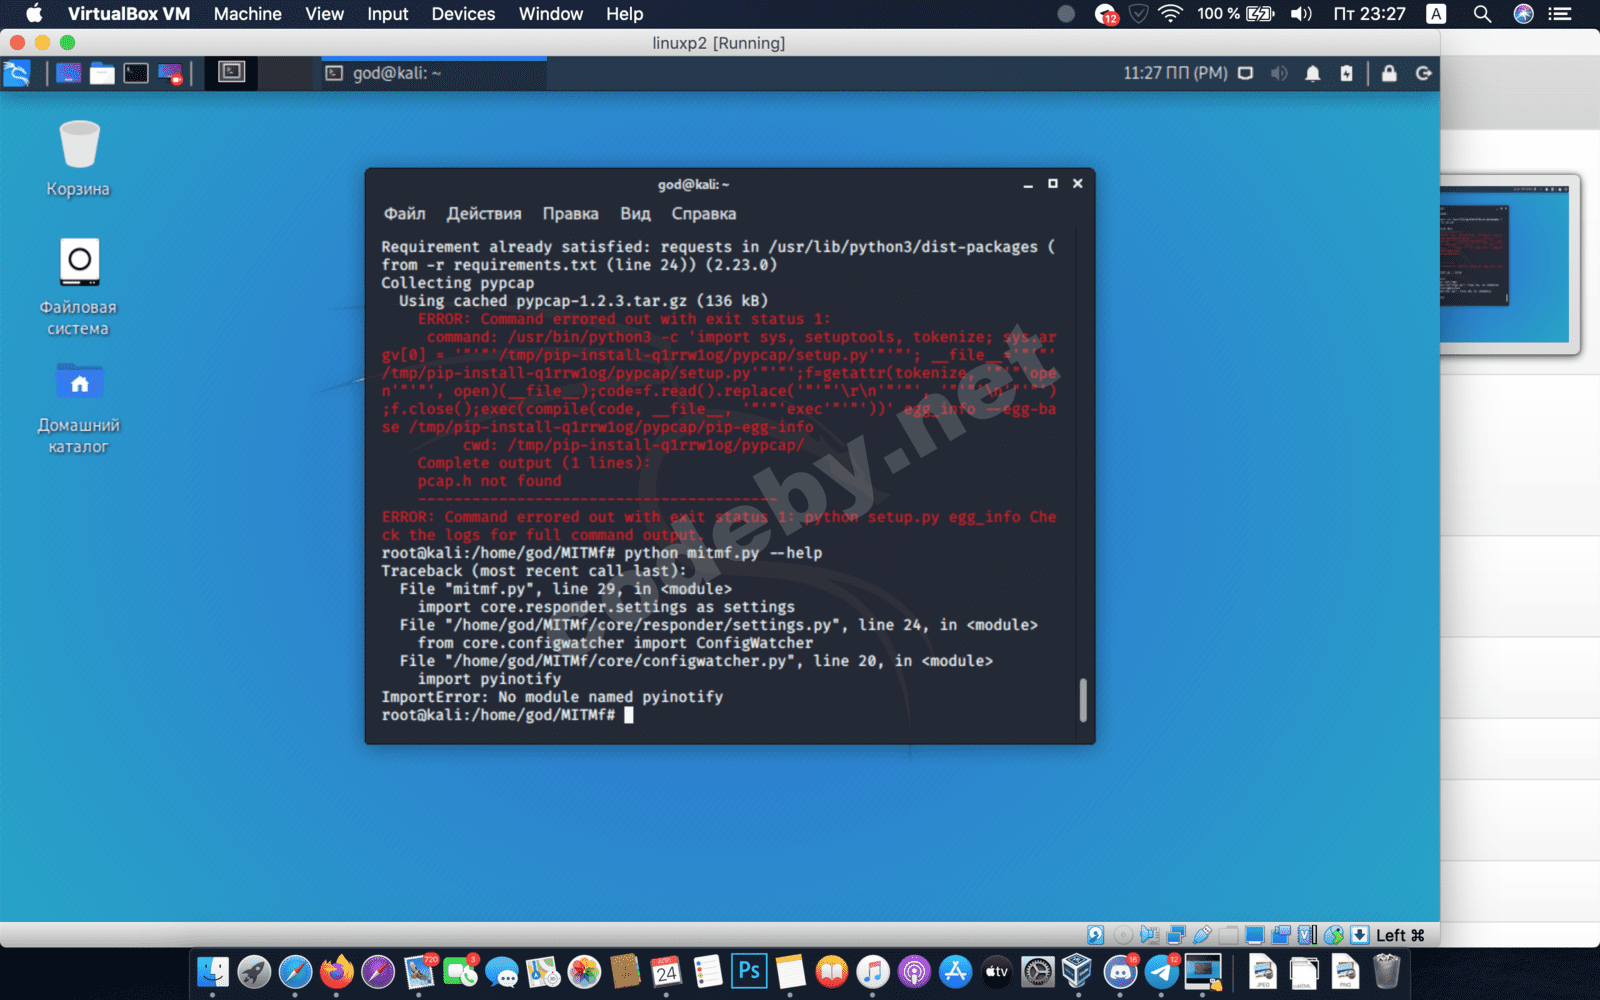Maximize the god@kali terminal window
1600x1000 pixels.
pyautogui.click(x=1053, y=184)
